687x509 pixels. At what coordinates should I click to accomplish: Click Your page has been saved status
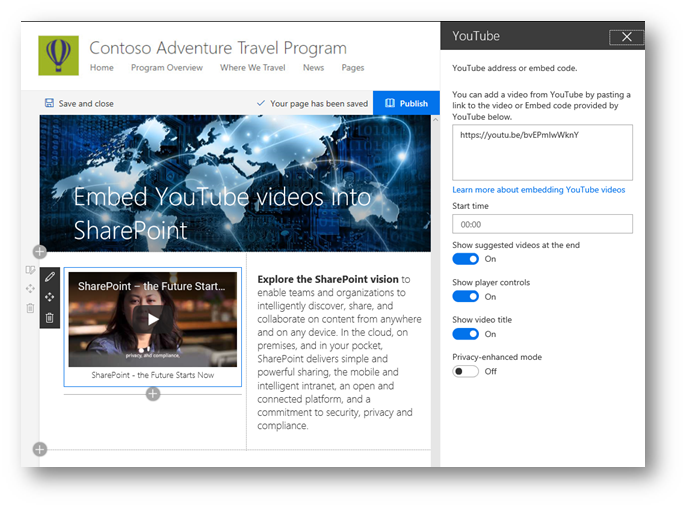[x=319, y=104]
